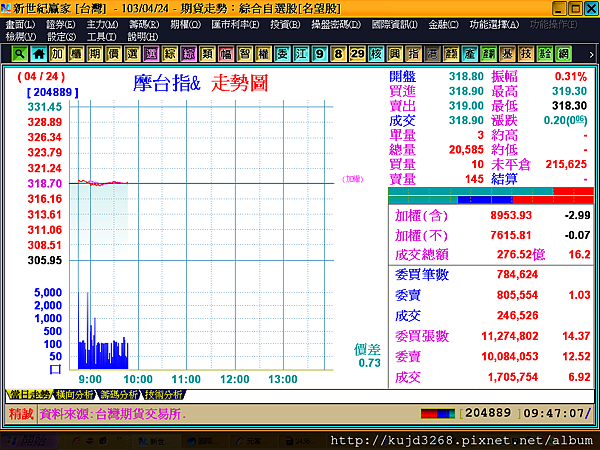
Task: Open the Home icon in toolbar
Action: (x=38, y=54)
